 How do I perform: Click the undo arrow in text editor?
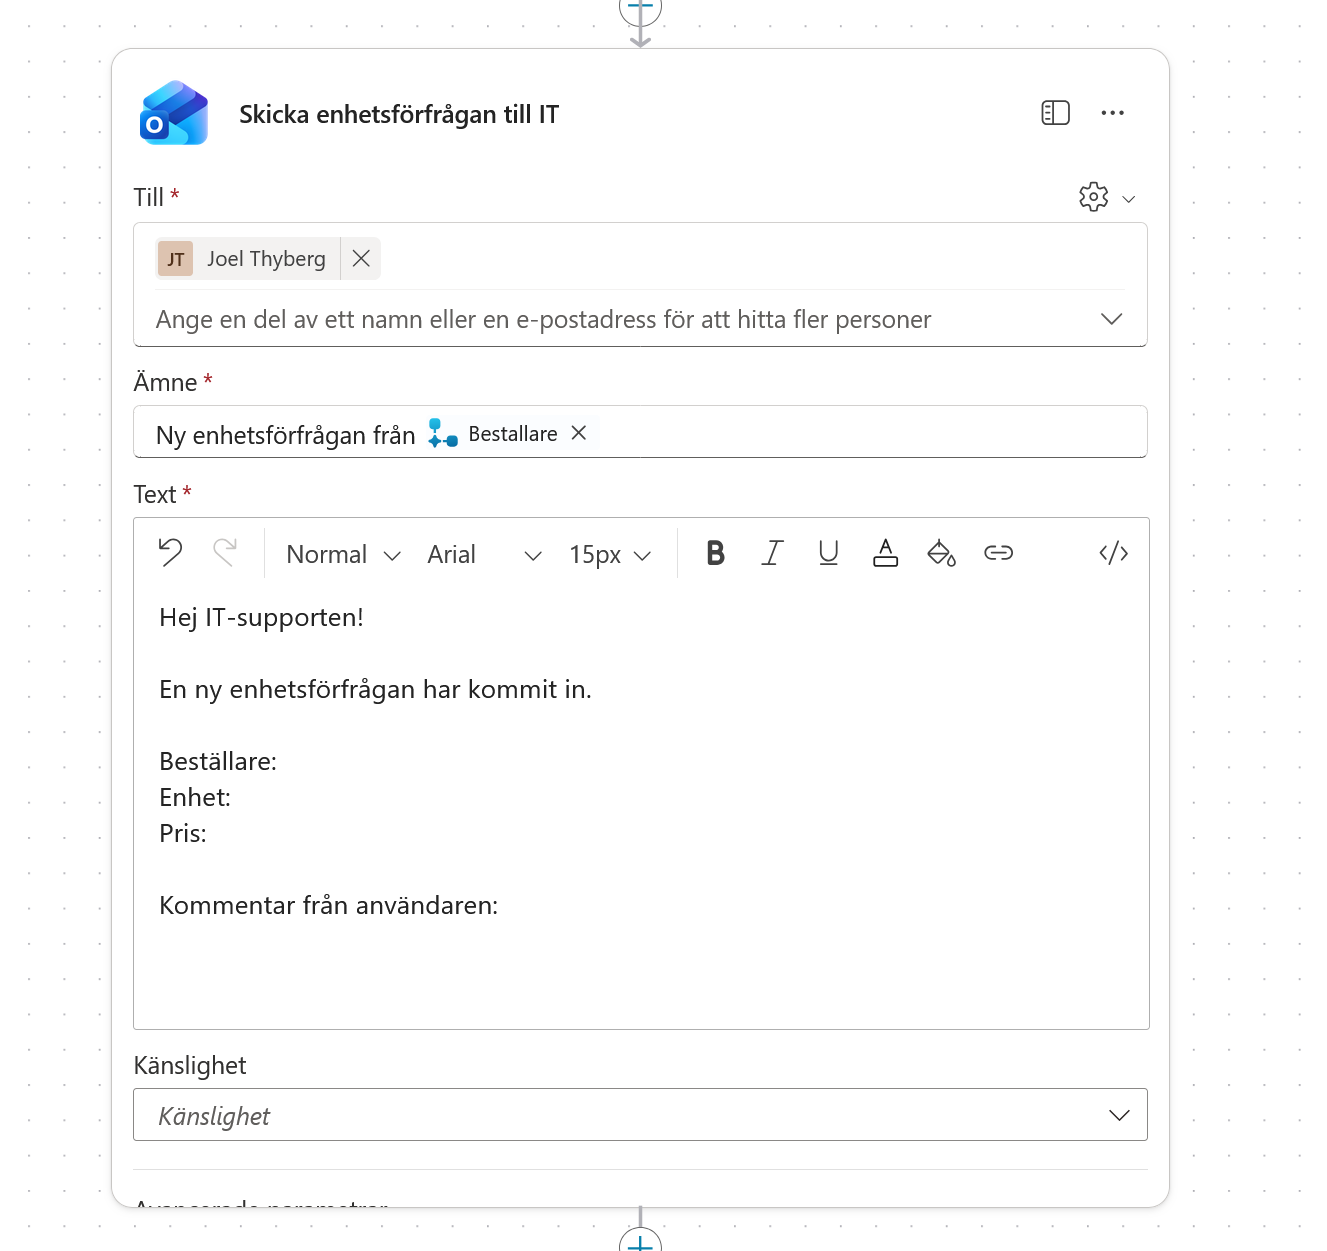pos(171,553)
